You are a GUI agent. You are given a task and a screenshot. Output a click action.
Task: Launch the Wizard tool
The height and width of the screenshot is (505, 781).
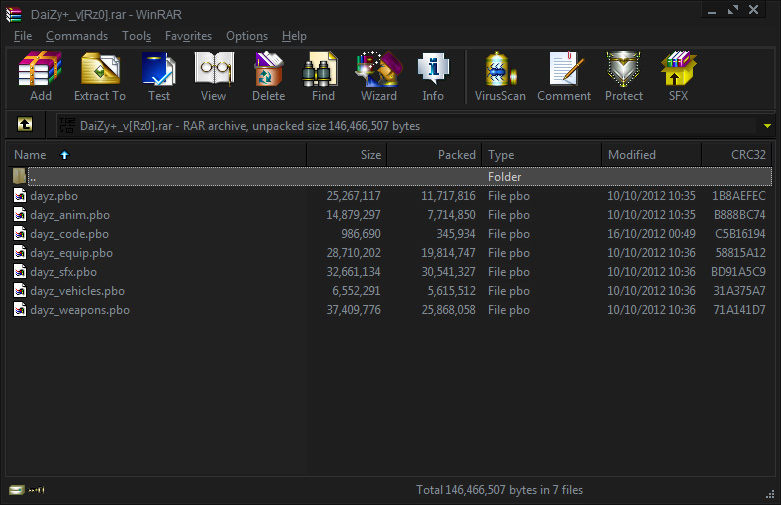379,69
